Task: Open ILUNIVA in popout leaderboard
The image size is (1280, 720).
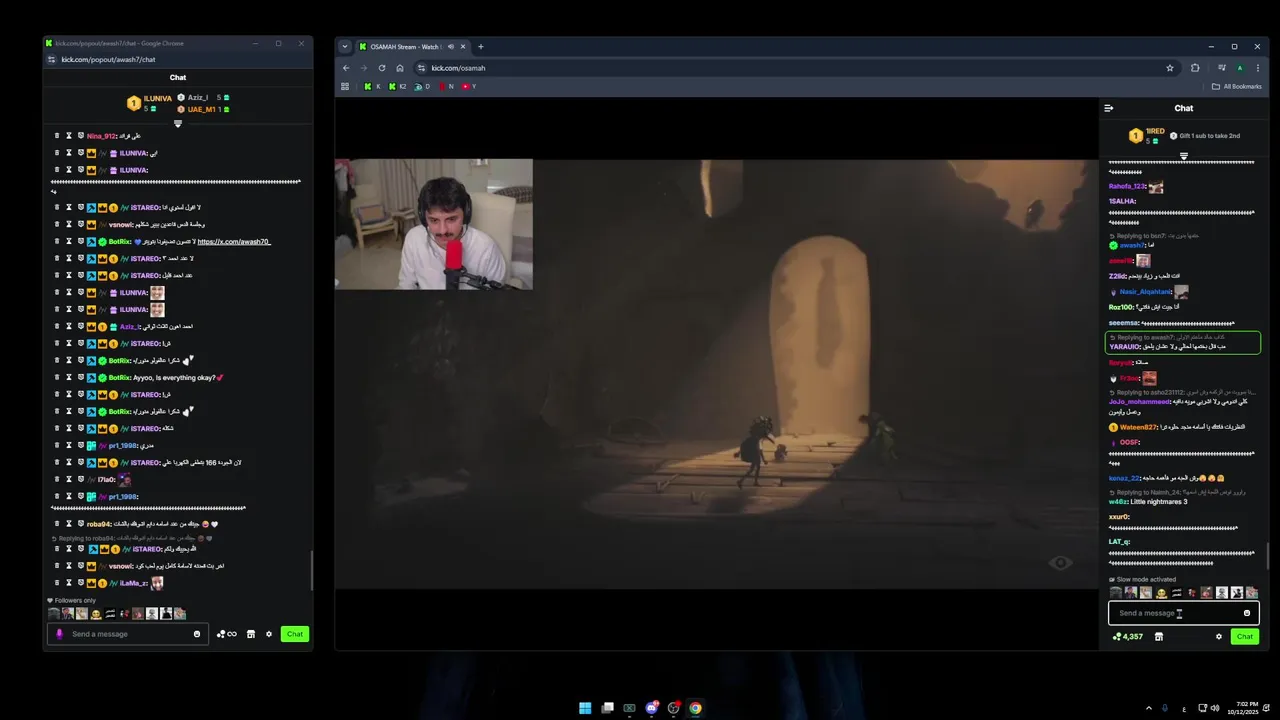Action: (x=158, y=98)
